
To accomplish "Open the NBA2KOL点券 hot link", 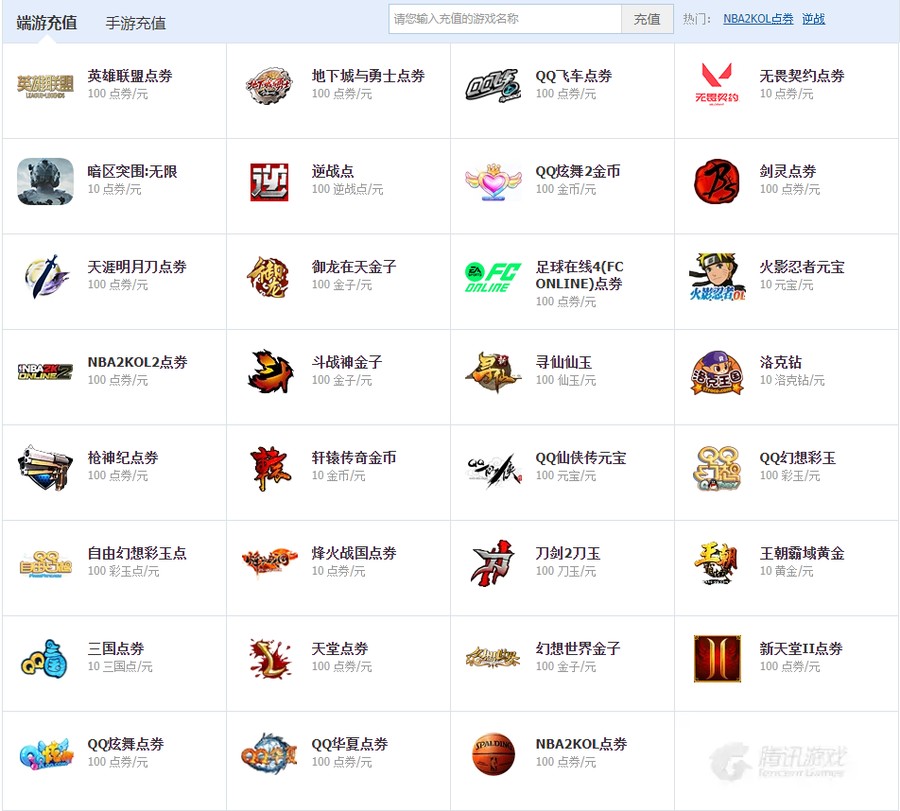I will click(x=758, y=19).
